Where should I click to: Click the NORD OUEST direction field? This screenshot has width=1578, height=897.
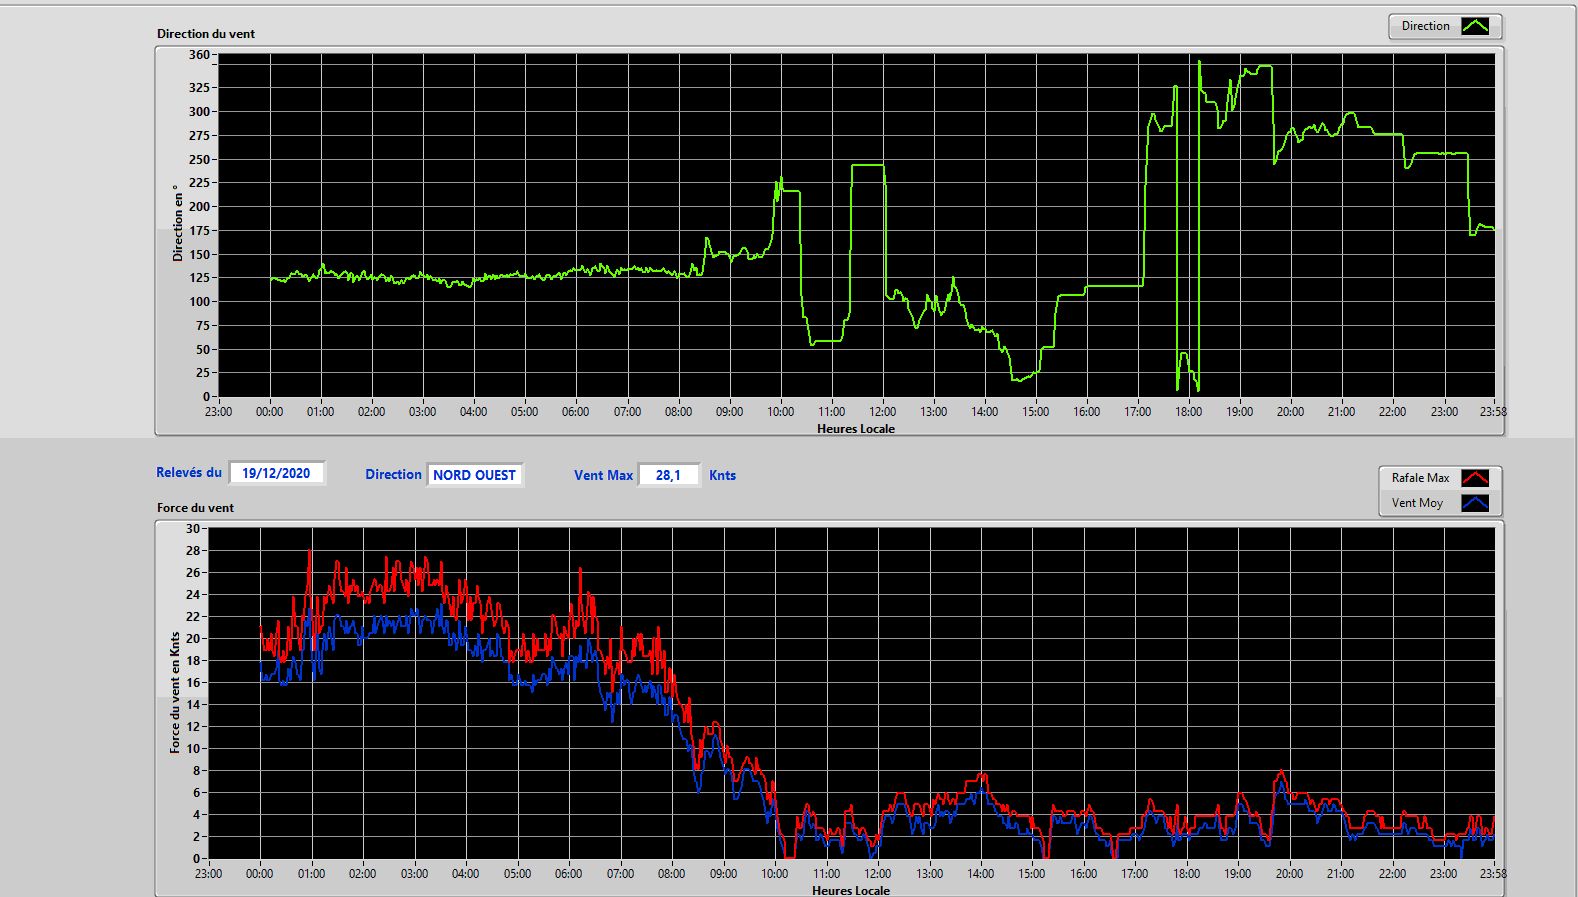[475, 475]
